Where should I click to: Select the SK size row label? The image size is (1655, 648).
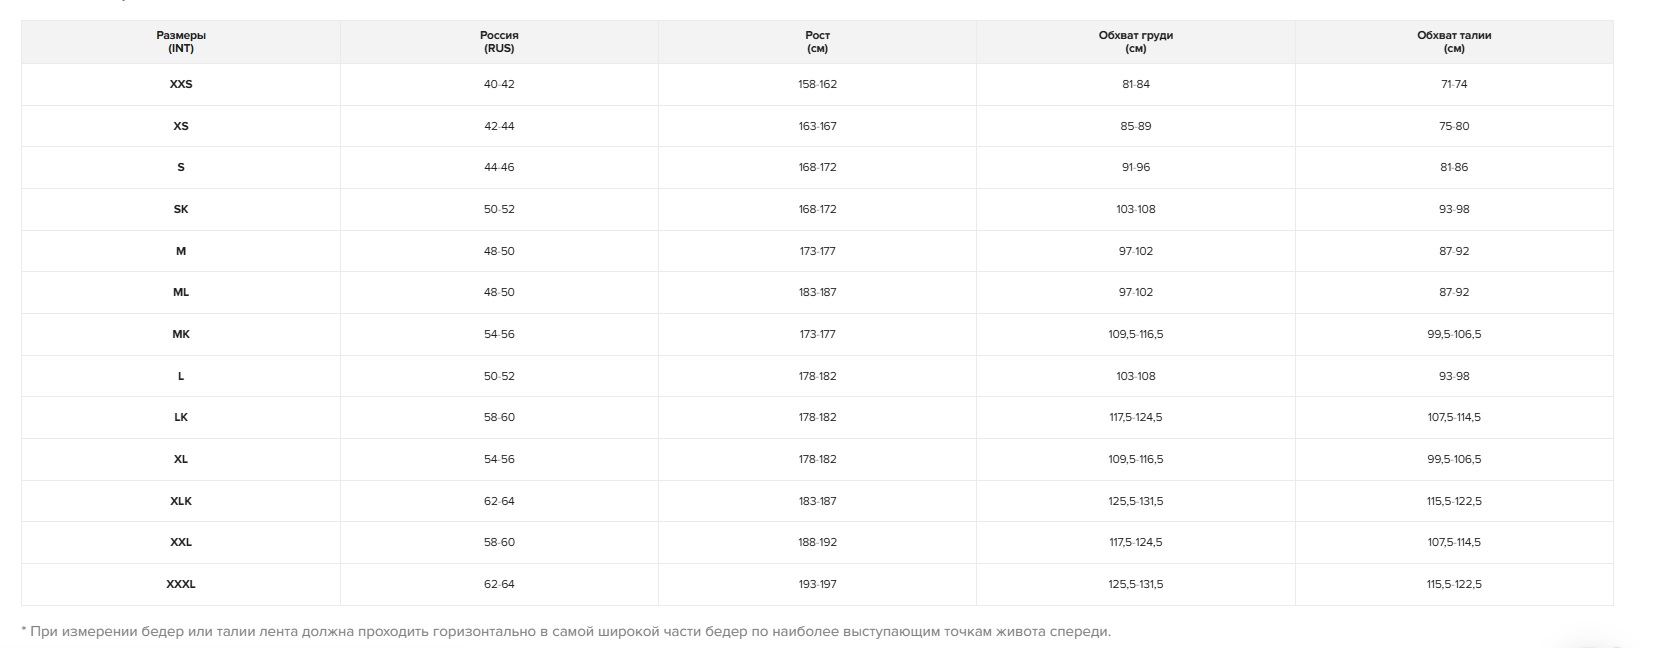[x=181, y=210]
